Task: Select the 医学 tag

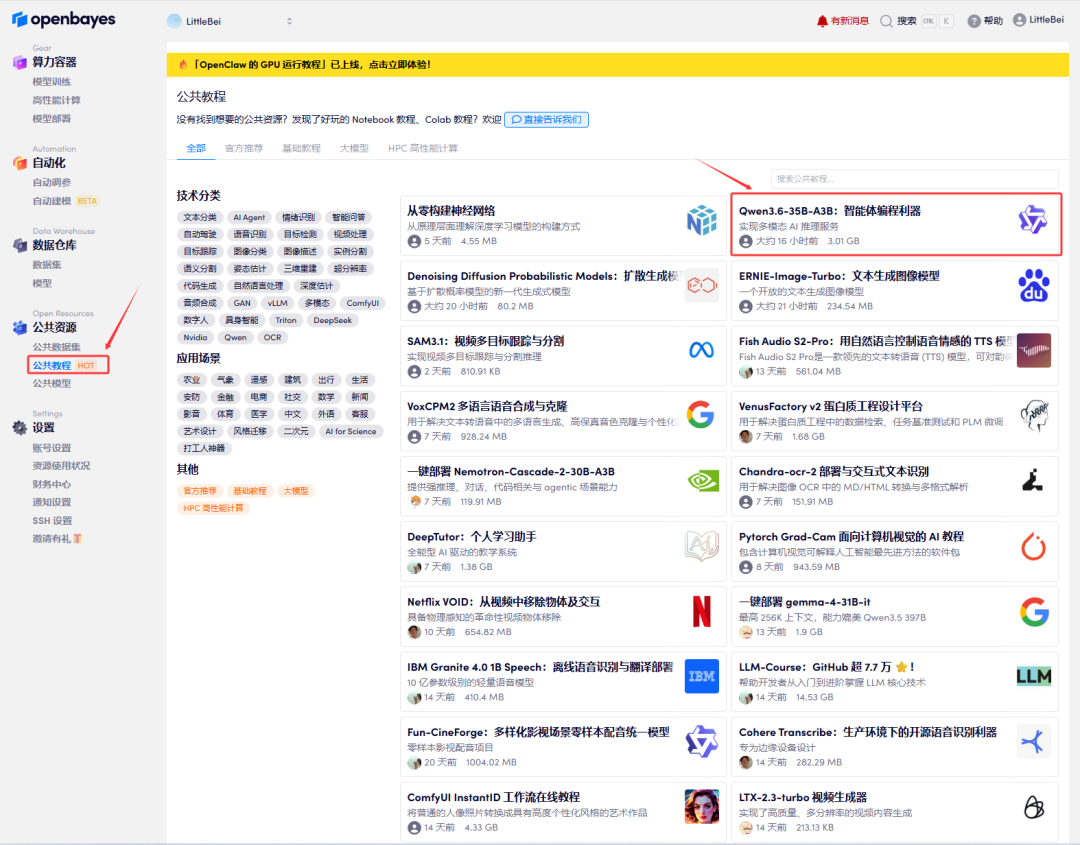Action: [259, 414]
